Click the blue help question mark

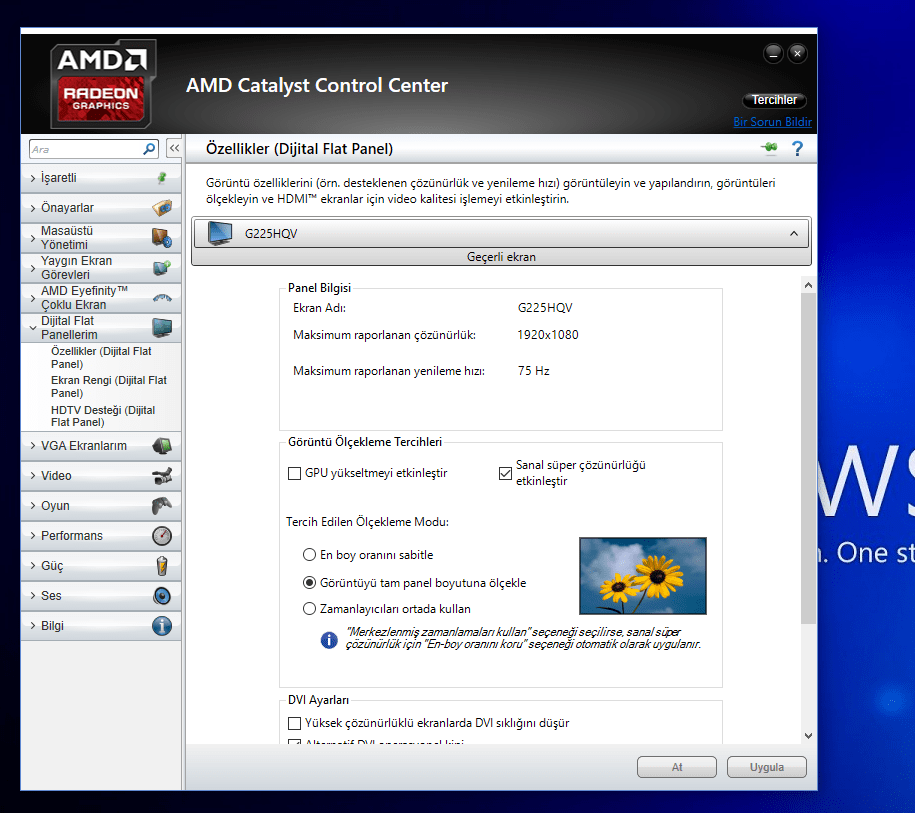point(797,149)
